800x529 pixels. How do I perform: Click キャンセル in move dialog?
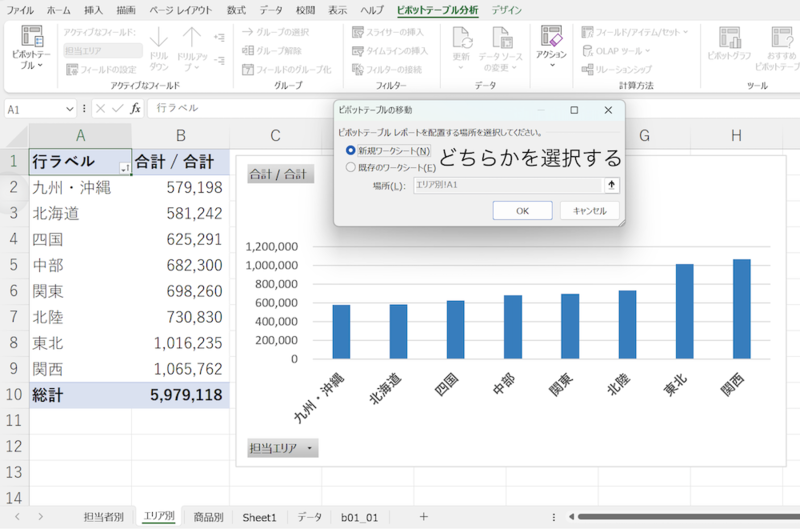[x=589, y=211]
